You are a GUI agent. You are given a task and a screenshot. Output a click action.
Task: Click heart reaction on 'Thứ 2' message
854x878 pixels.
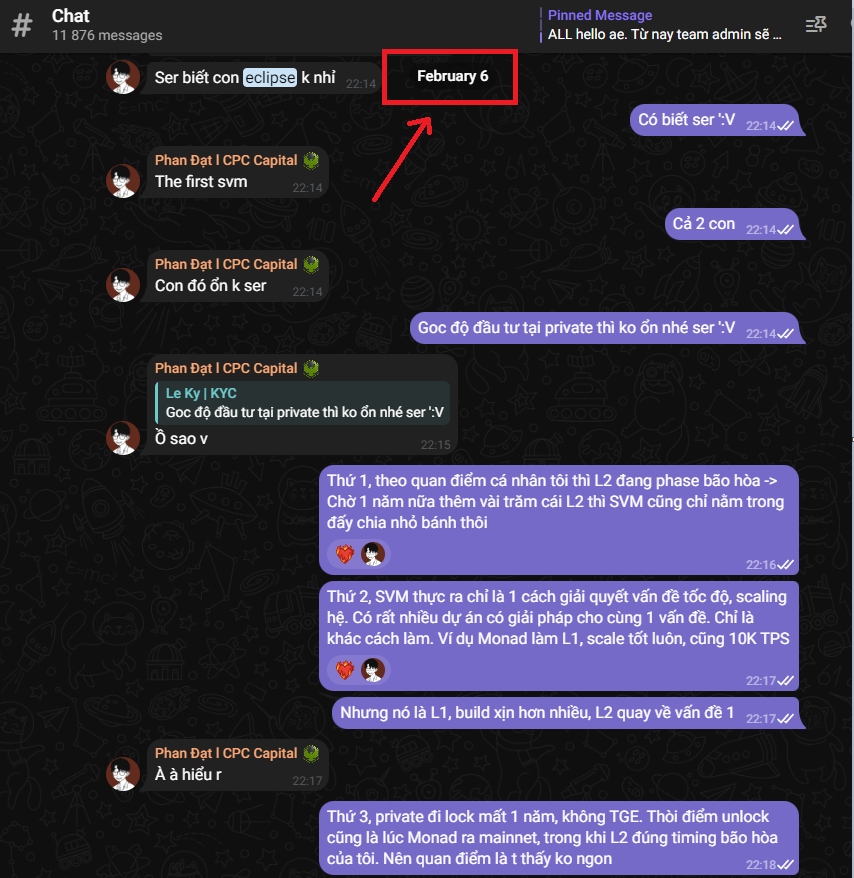(345, 670)
